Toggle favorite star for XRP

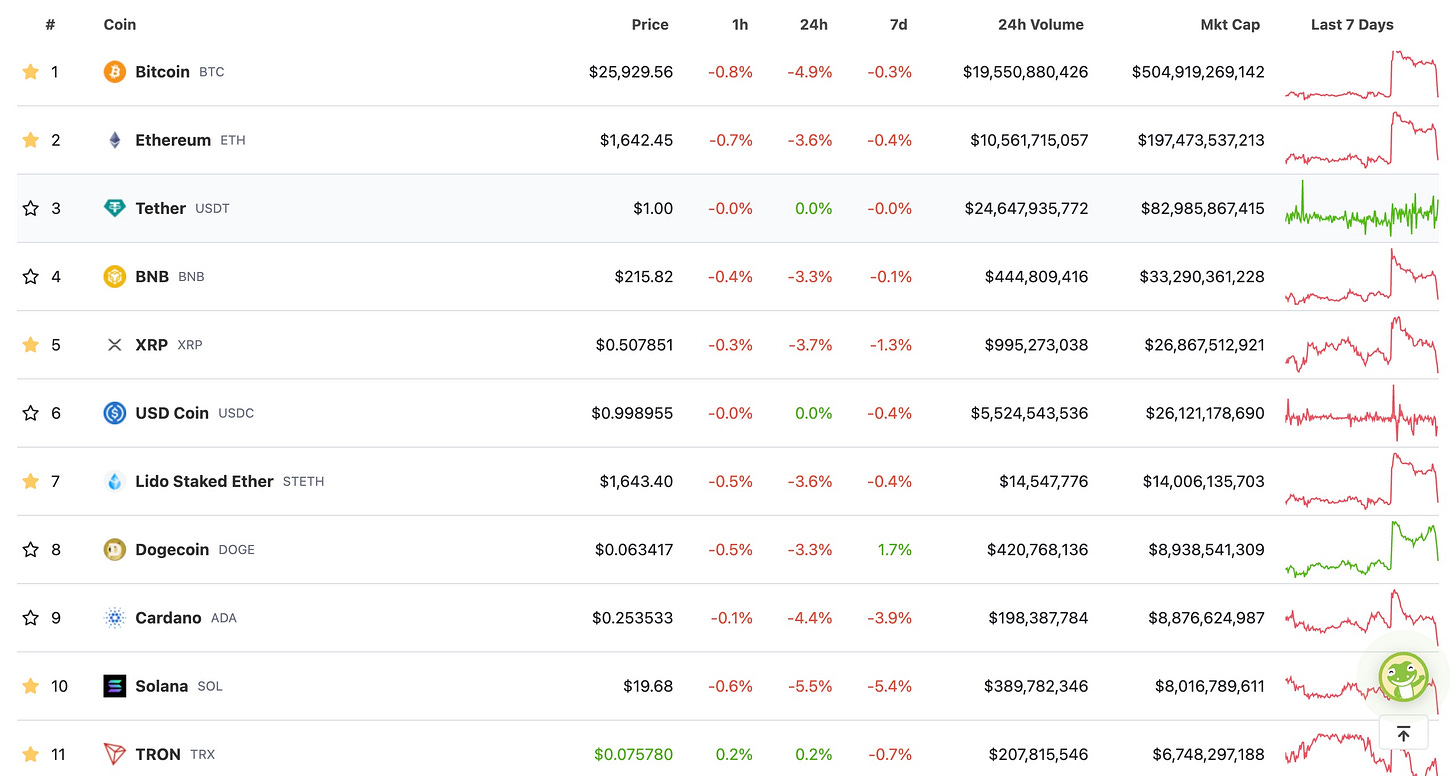click(x=30, y=345)
